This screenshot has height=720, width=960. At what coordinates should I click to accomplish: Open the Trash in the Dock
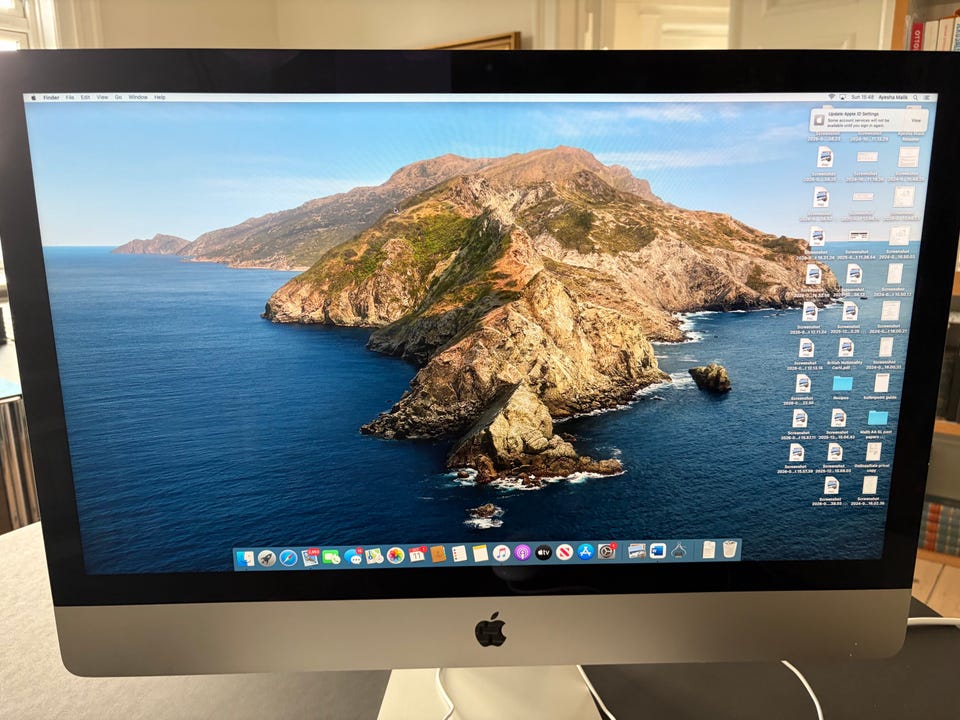pos(729,549)
